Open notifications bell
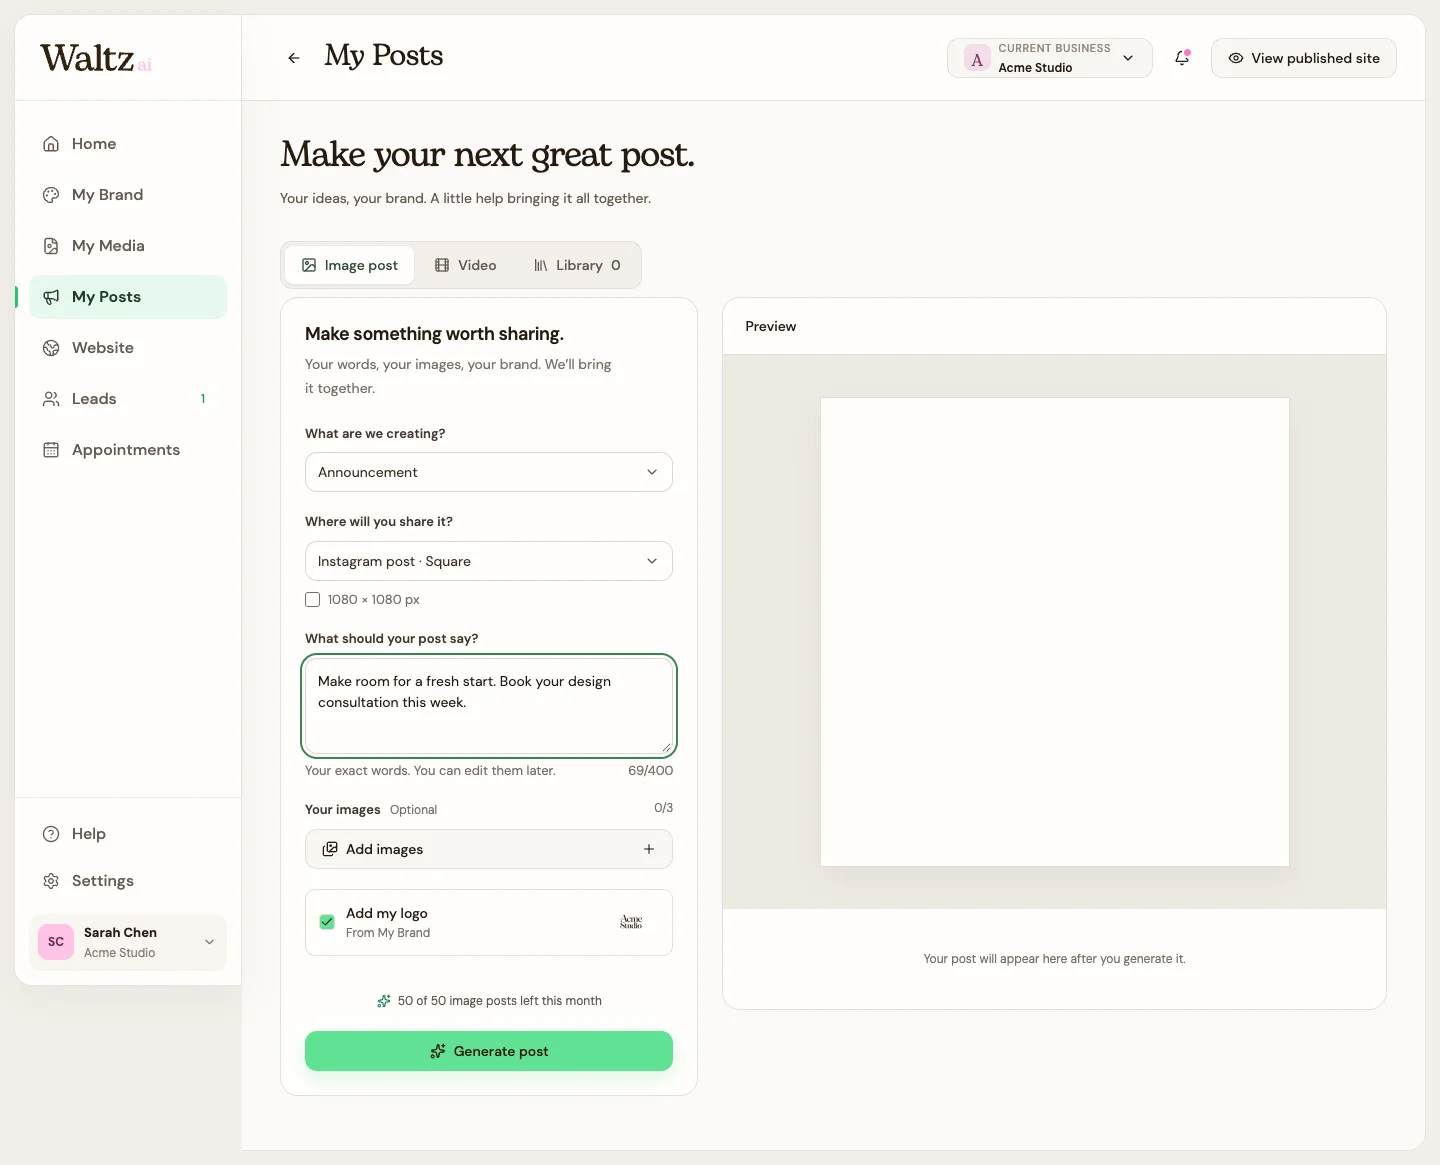The width and height of the screenshot is (1440, 1165). pyautogui.click(x=1182, y=58)
